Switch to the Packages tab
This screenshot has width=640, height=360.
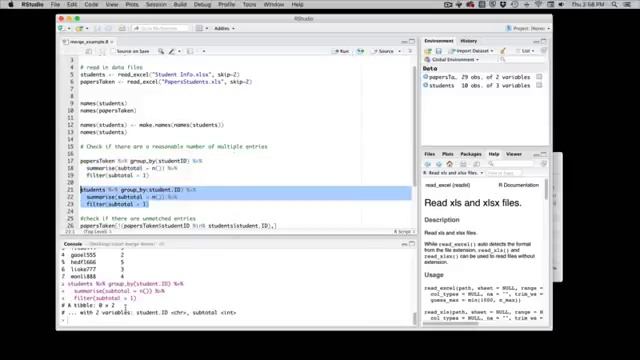471,154
